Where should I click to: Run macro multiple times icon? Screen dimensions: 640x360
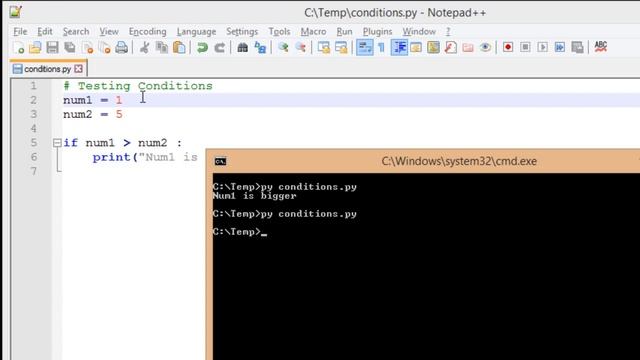click(x=560, y=47)
